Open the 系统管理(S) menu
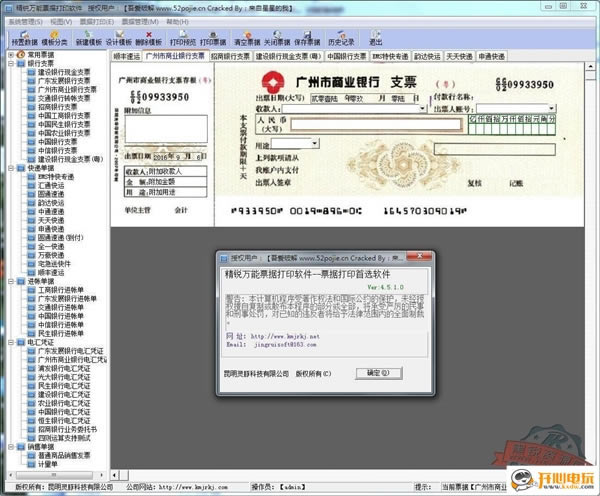Image resolution: width=600 pixels, height=496 pixels. 25,22
